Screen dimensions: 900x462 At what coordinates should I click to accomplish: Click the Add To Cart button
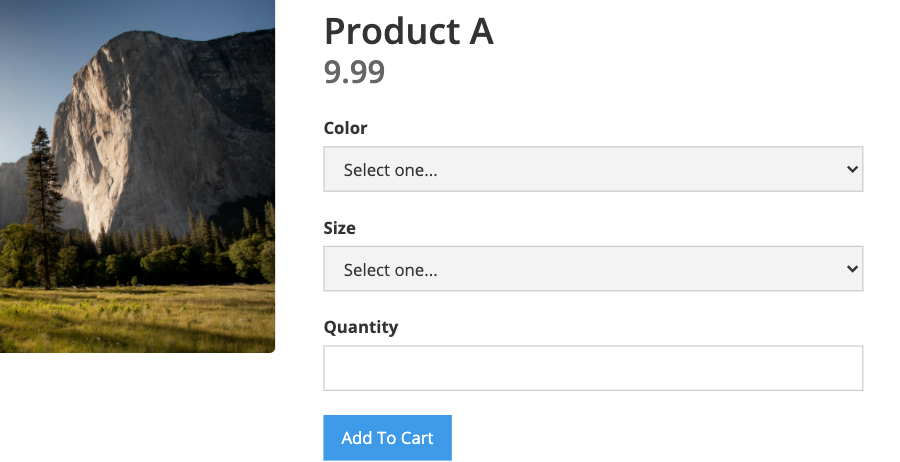[x=387, y=438]
